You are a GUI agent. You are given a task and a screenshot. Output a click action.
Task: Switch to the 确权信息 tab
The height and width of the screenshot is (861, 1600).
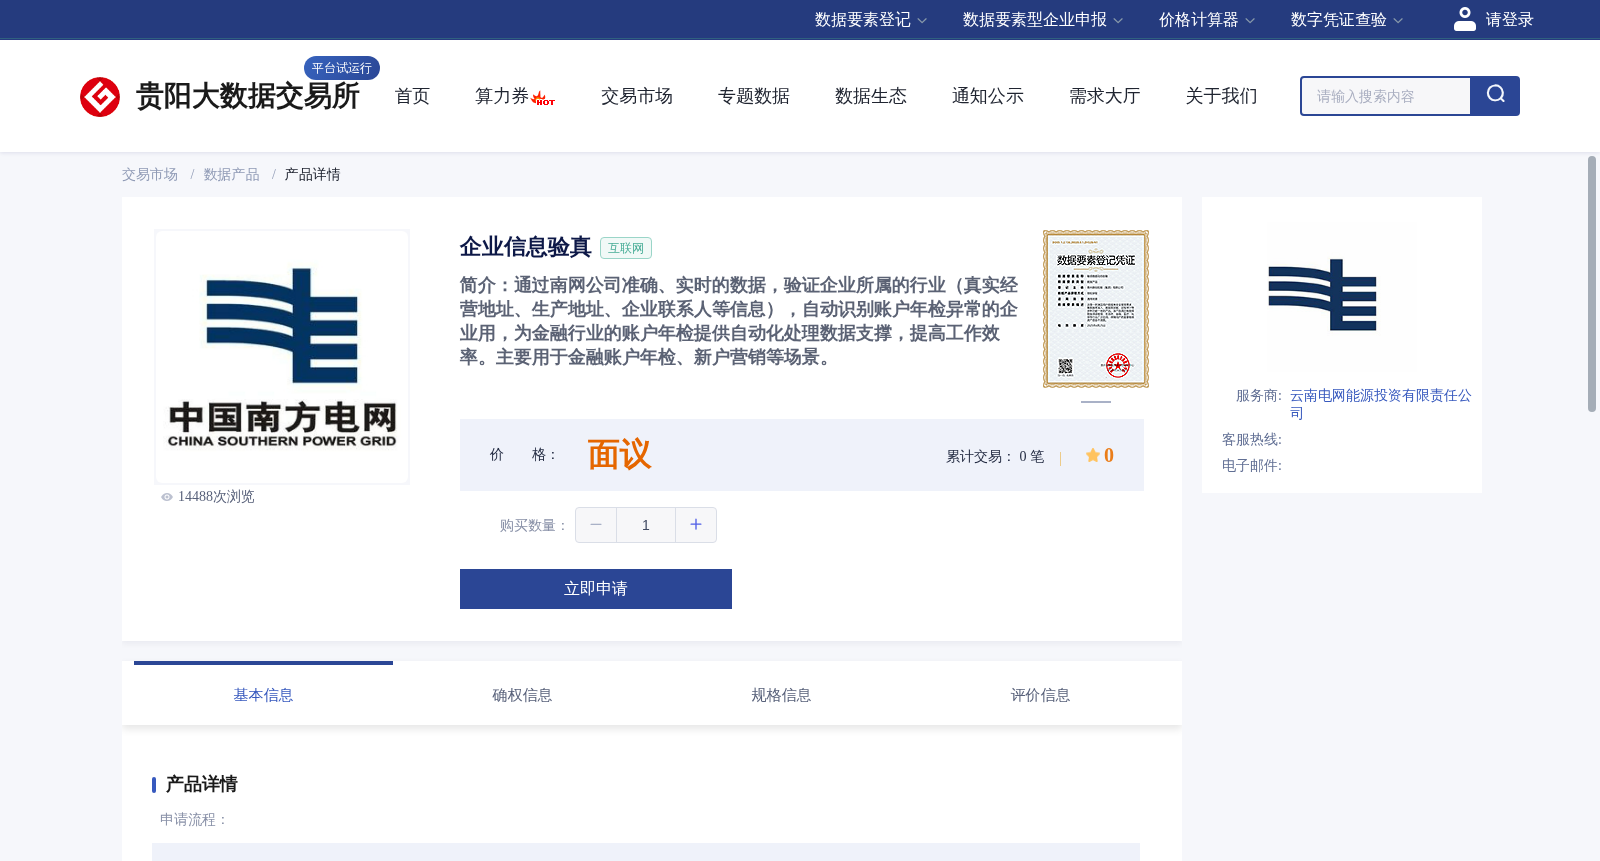tap(522, 695)
